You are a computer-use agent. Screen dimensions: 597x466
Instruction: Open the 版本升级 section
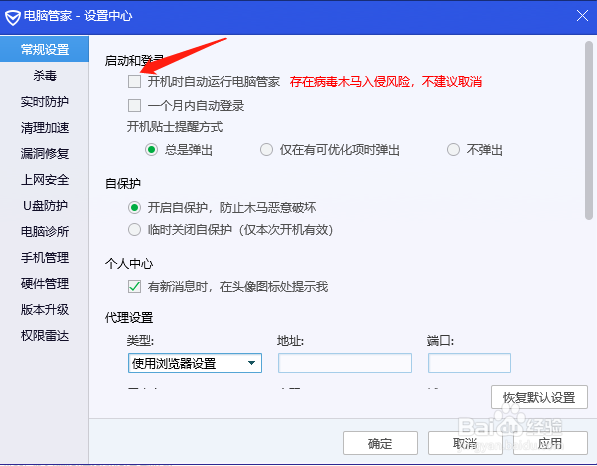tap(45, 310)
